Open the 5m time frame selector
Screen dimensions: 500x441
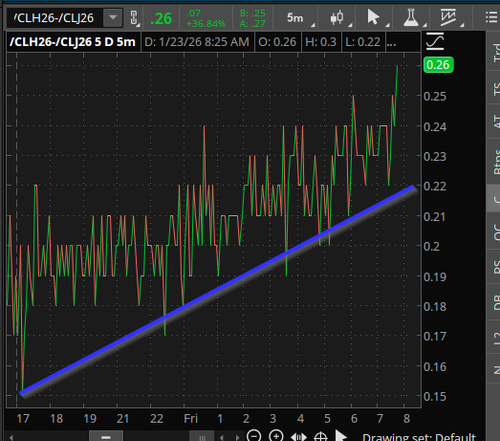point(295,18)
